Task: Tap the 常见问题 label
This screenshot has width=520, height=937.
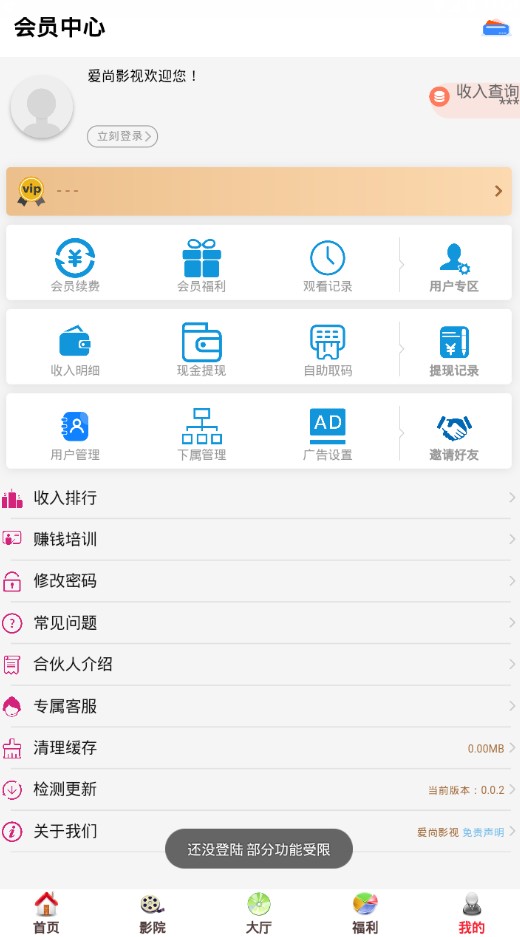Action: point(65,623)
